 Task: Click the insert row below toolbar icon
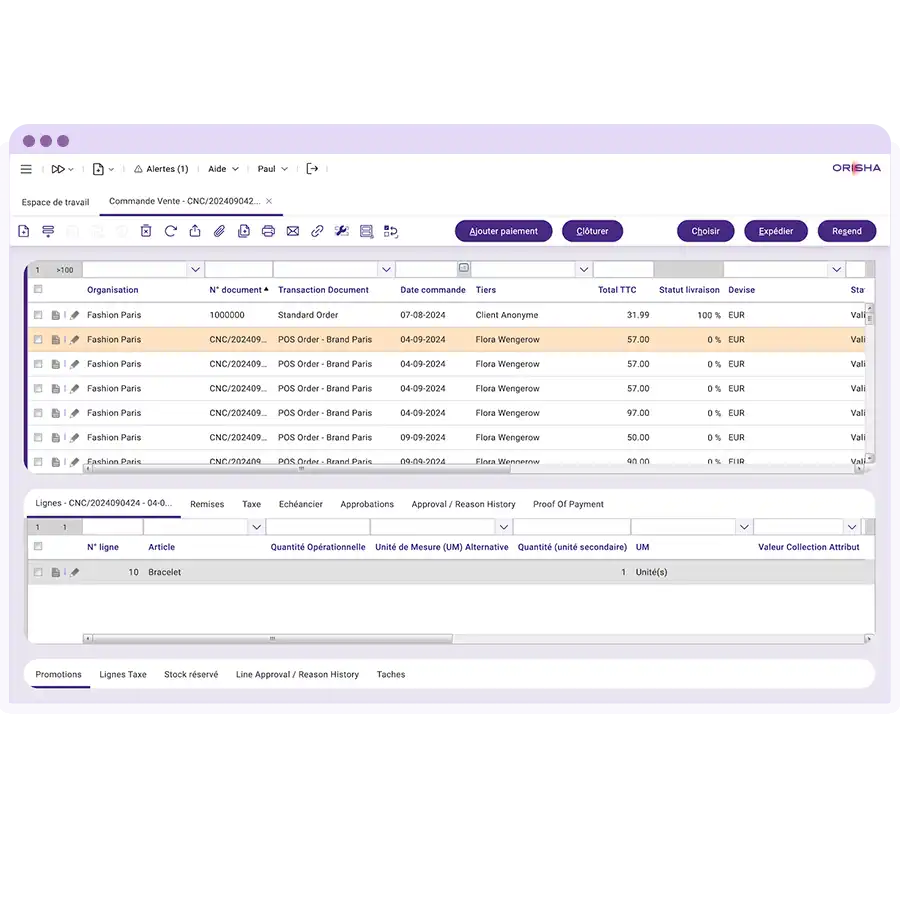pyautogui.click(x=48, y=231)
